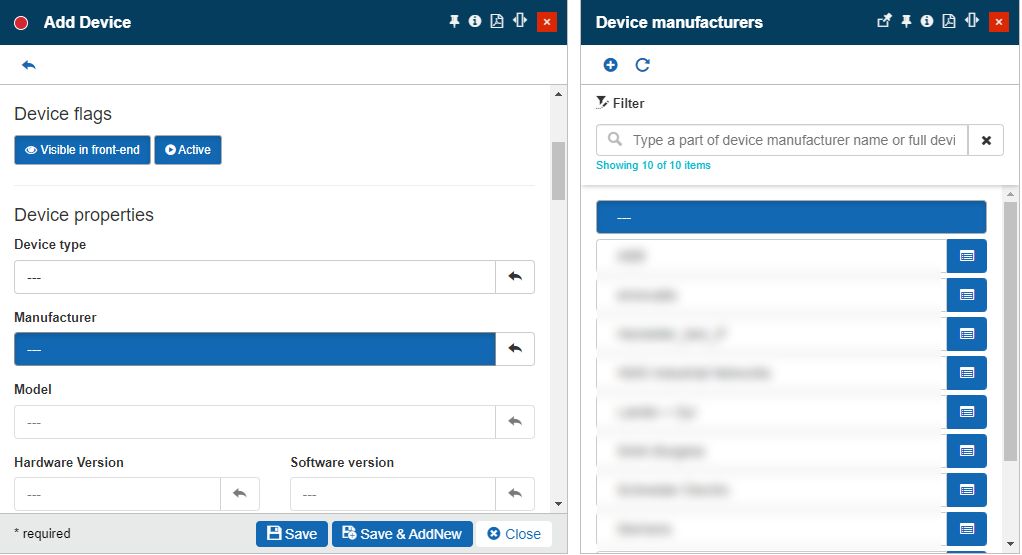The width and height of the screenshot is (1022, 555).
Task: Refresh the device manufacturers list
Action: tap(642, 65)
